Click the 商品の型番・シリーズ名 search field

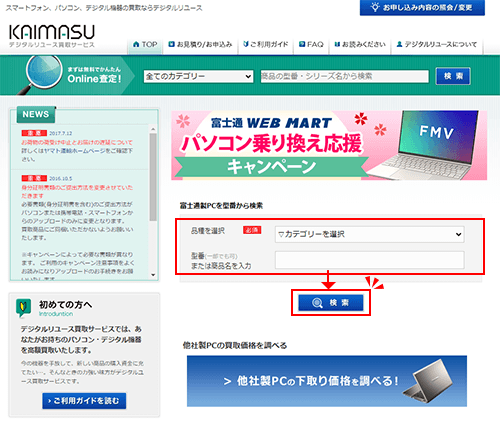pos(344,76)
